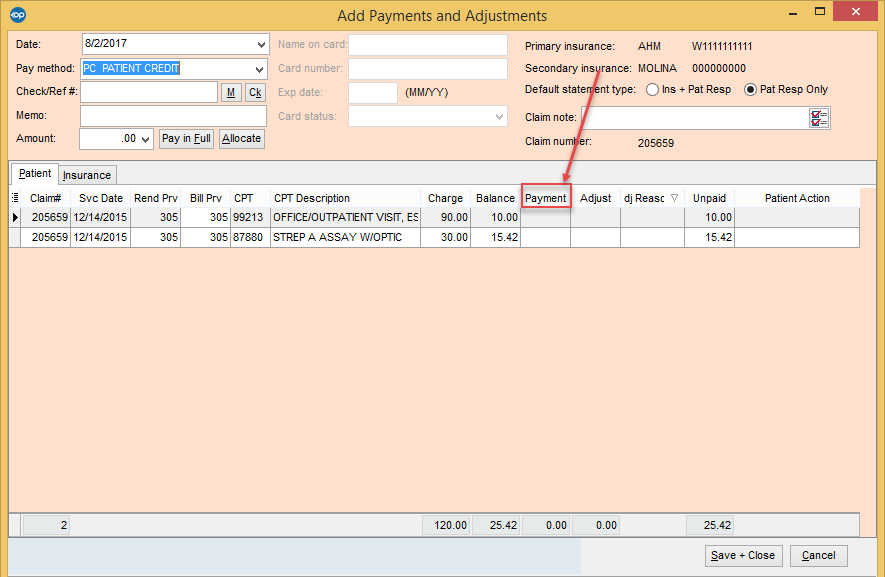
Task: Click the Rend Prv column header
Action: pyautogui.click(x=156, y=198)
